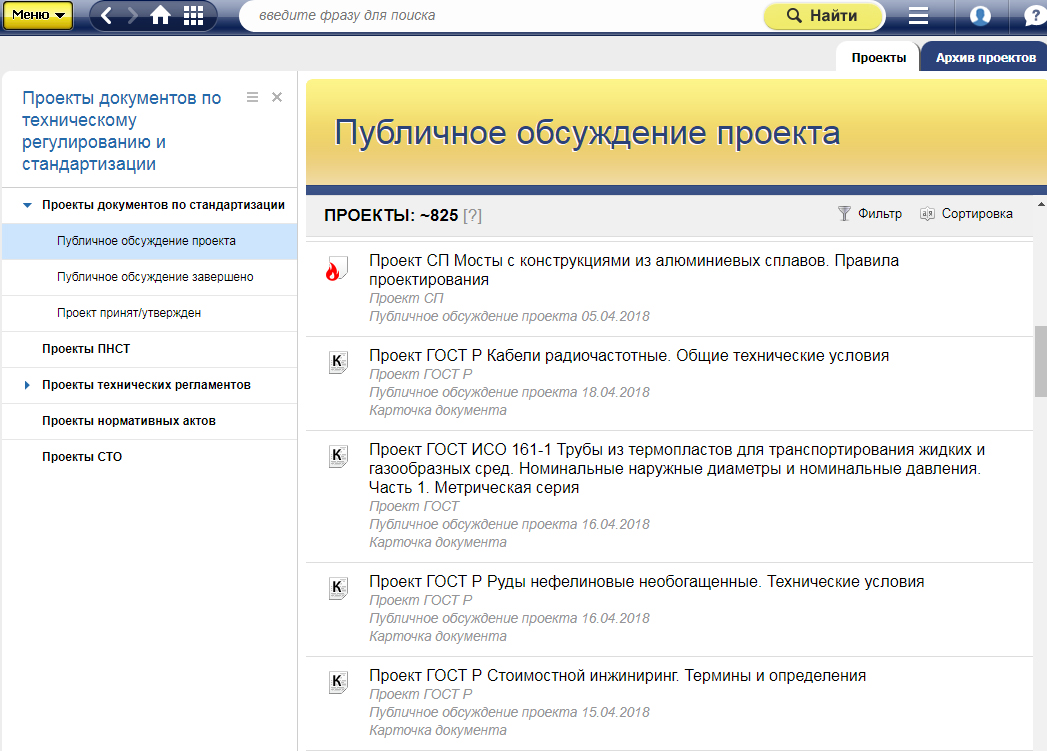Go back using the left arrow
This screenshot has height=751, width=1047.
tap(107, 15)
